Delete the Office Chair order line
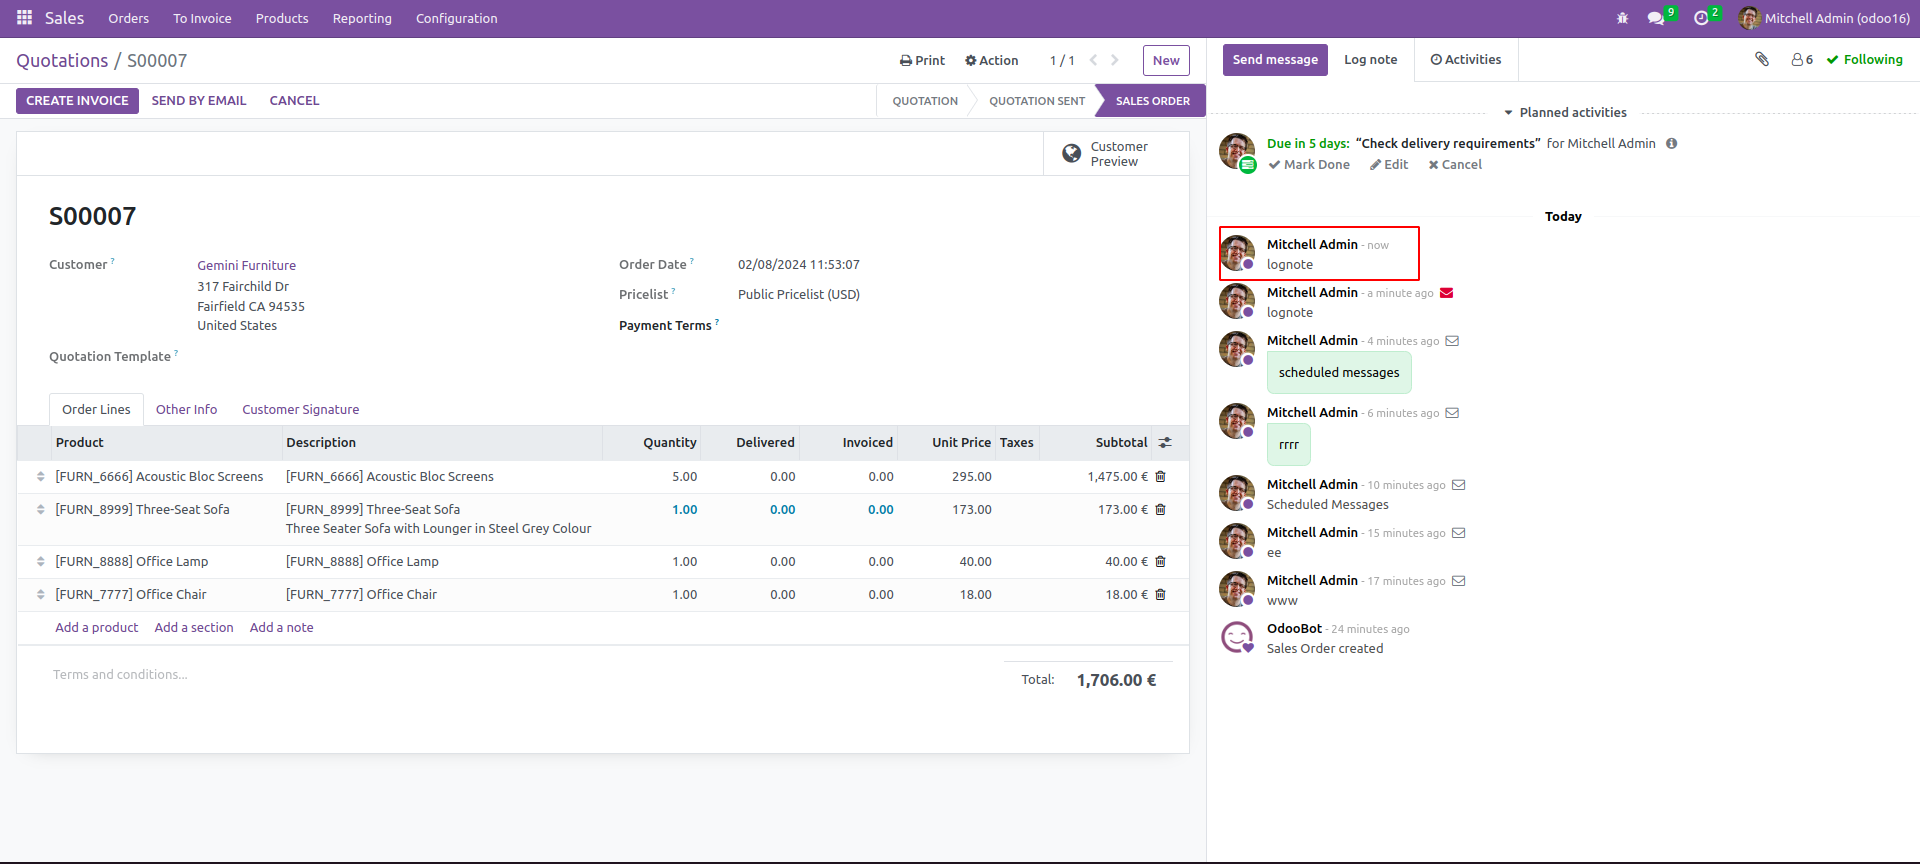 click(1161, 595)
